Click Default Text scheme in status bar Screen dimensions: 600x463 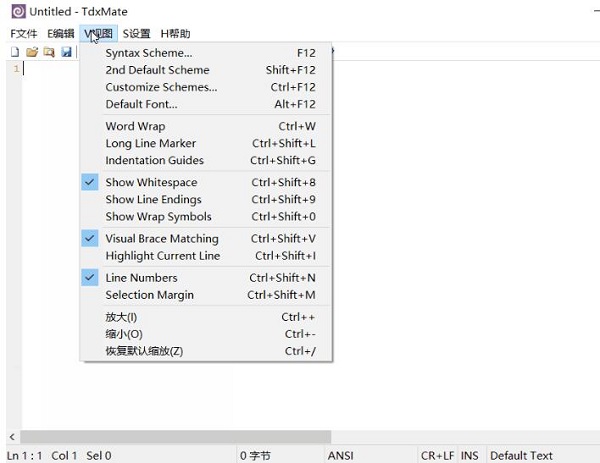click(521, 456)
